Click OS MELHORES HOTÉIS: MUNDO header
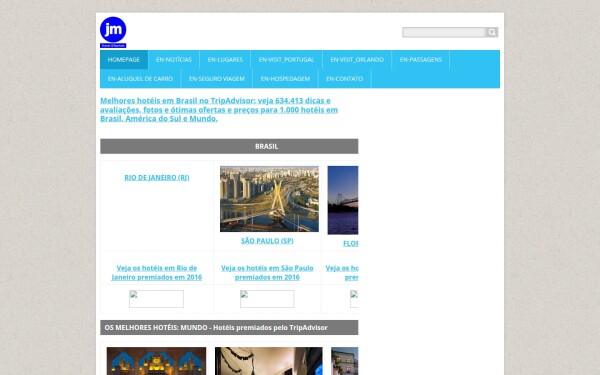The image size is (600, 375). [x=229, y=328]
